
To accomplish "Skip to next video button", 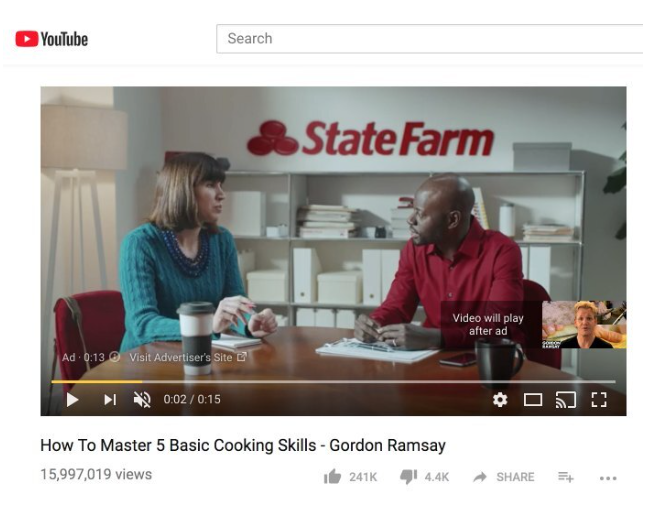I will 110,399.
